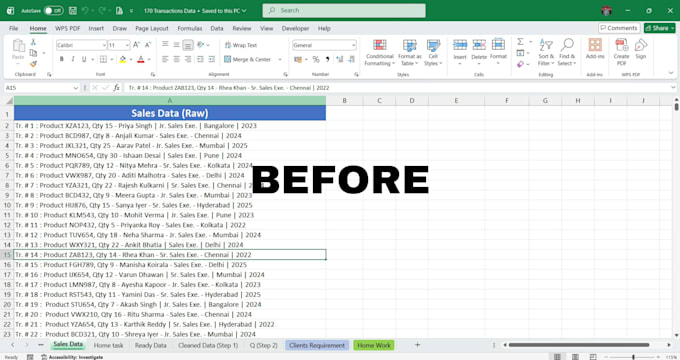
Task: Open the Borders dropdown arrow
Action: (112, 59)
